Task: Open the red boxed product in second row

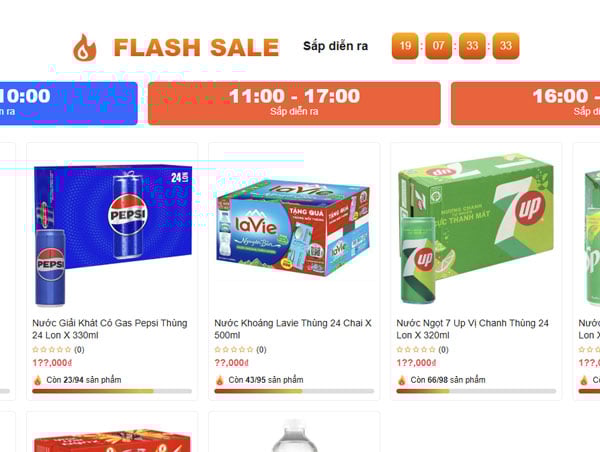Action: tap(112, 440)
